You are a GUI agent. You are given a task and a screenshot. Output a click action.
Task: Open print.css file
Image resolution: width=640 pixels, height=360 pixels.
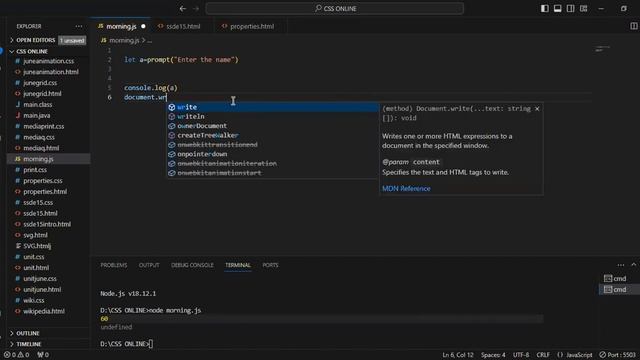click(35, 170)
